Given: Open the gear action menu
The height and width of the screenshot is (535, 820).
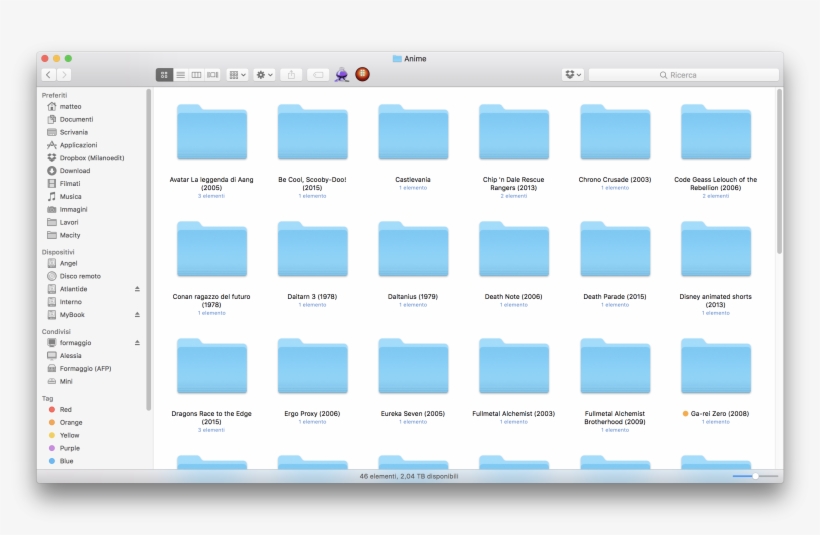Looking at the screenshot, I should [x=264, y=75].
